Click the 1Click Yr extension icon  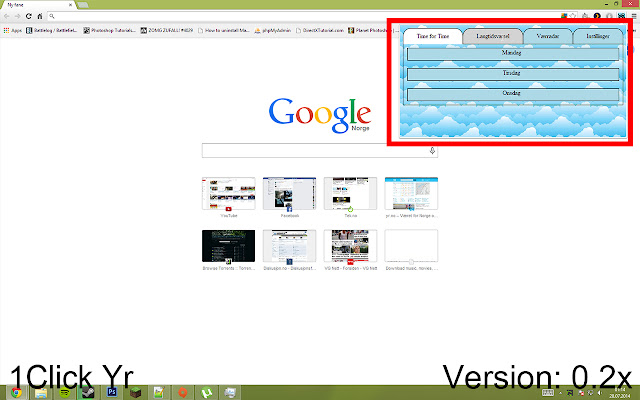(621, 16)
